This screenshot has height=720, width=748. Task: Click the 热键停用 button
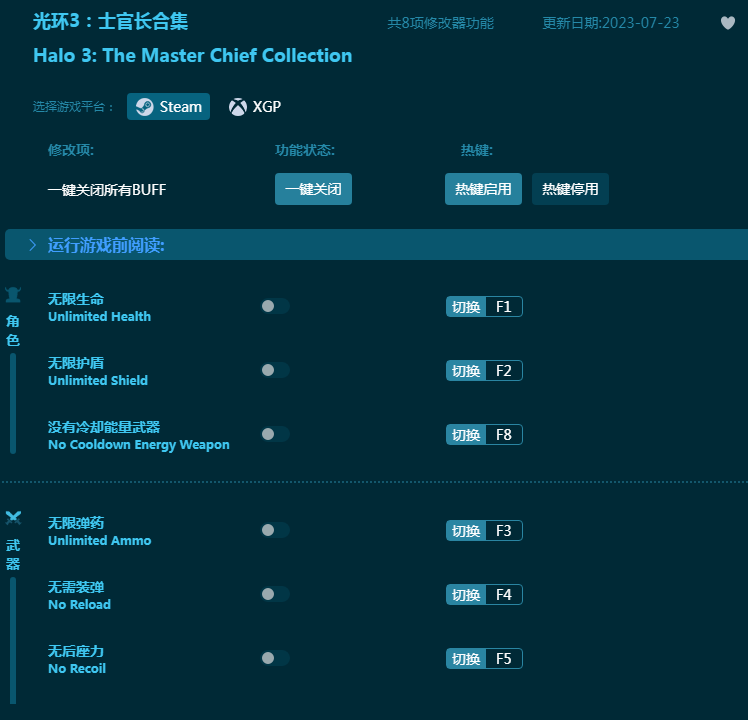coord(570,189)
